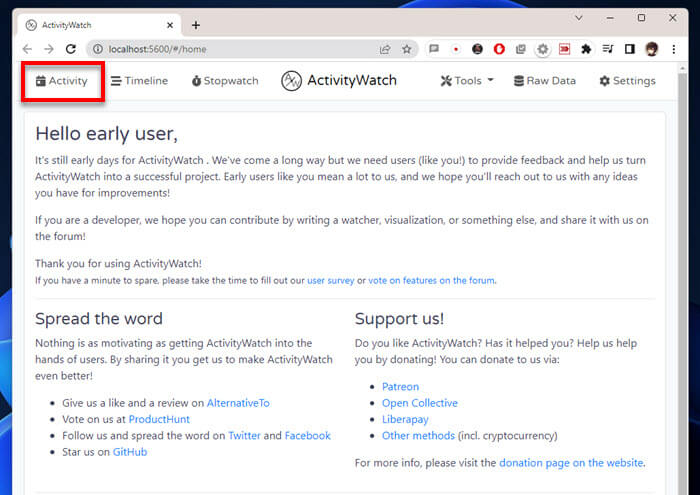Share this page icon in address bar
The height and width of the screenshot is (495, 700).
(385, 49)
